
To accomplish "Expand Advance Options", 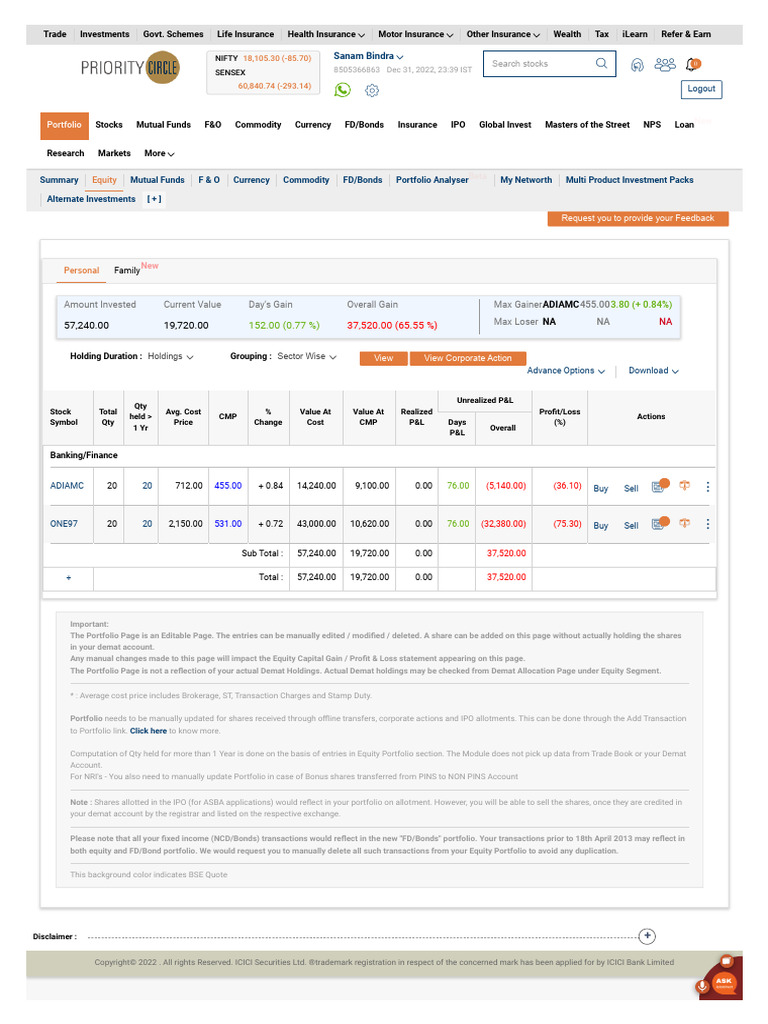I will tap(566, 371).
